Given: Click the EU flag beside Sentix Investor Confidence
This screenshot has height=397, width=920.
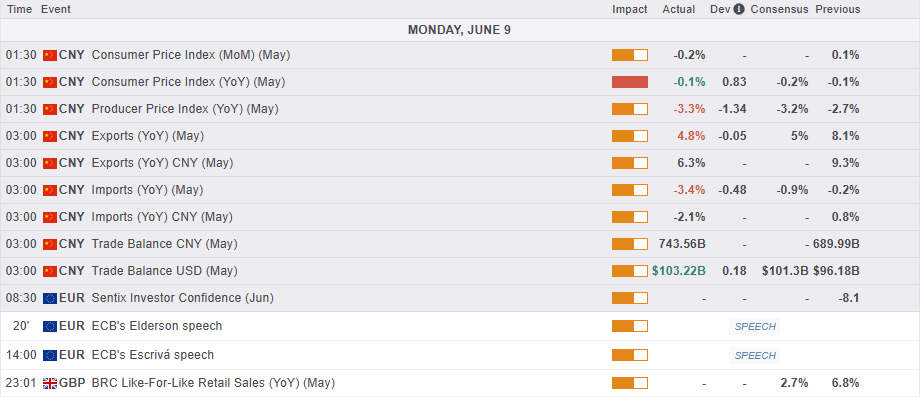Looking at the screenshot, I should [x=50, y=298].
